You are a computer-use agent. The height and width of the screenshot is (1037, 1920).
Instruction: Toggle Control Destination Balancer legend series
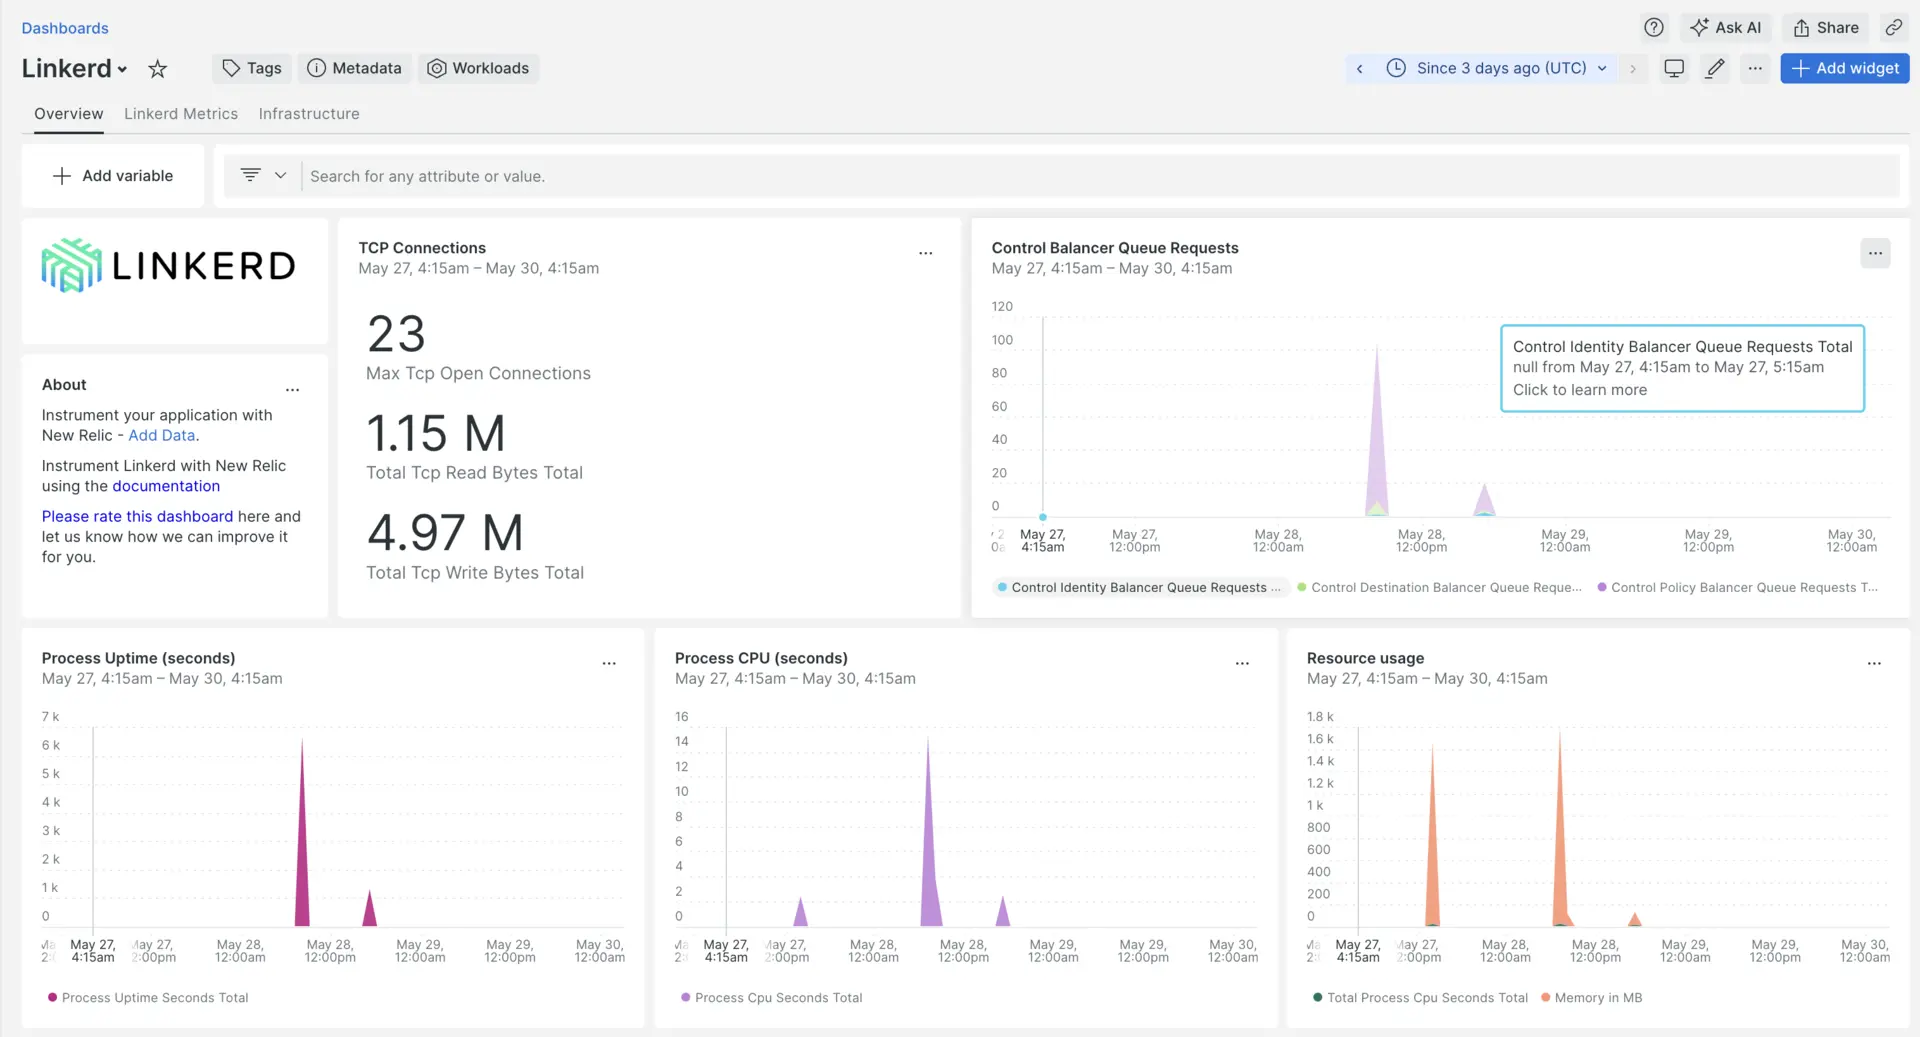(x=1440, y=587)
